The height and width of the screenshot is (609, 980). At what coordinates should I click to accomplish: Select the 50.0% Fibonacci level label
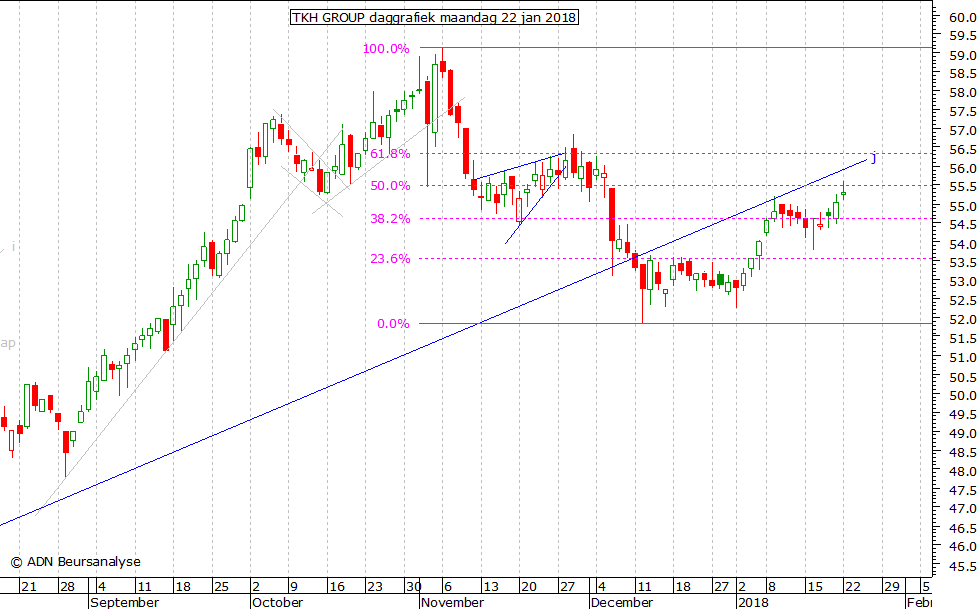391,186
